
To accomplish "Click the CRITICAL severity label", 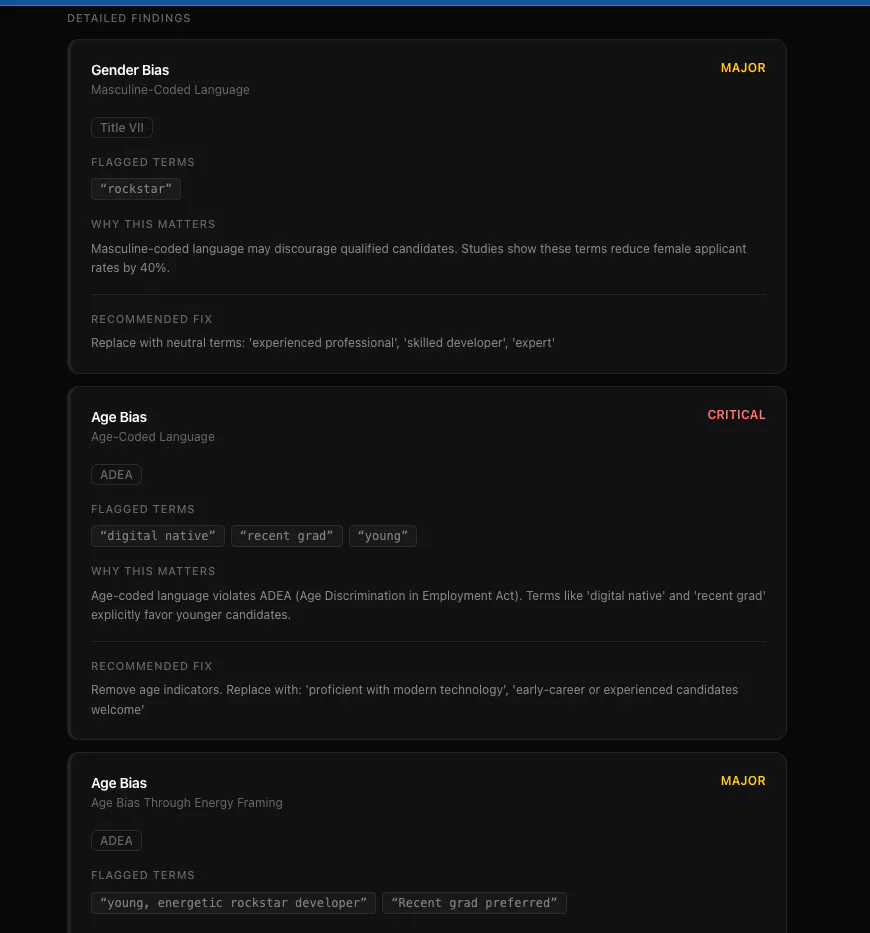I will (736, 415).
